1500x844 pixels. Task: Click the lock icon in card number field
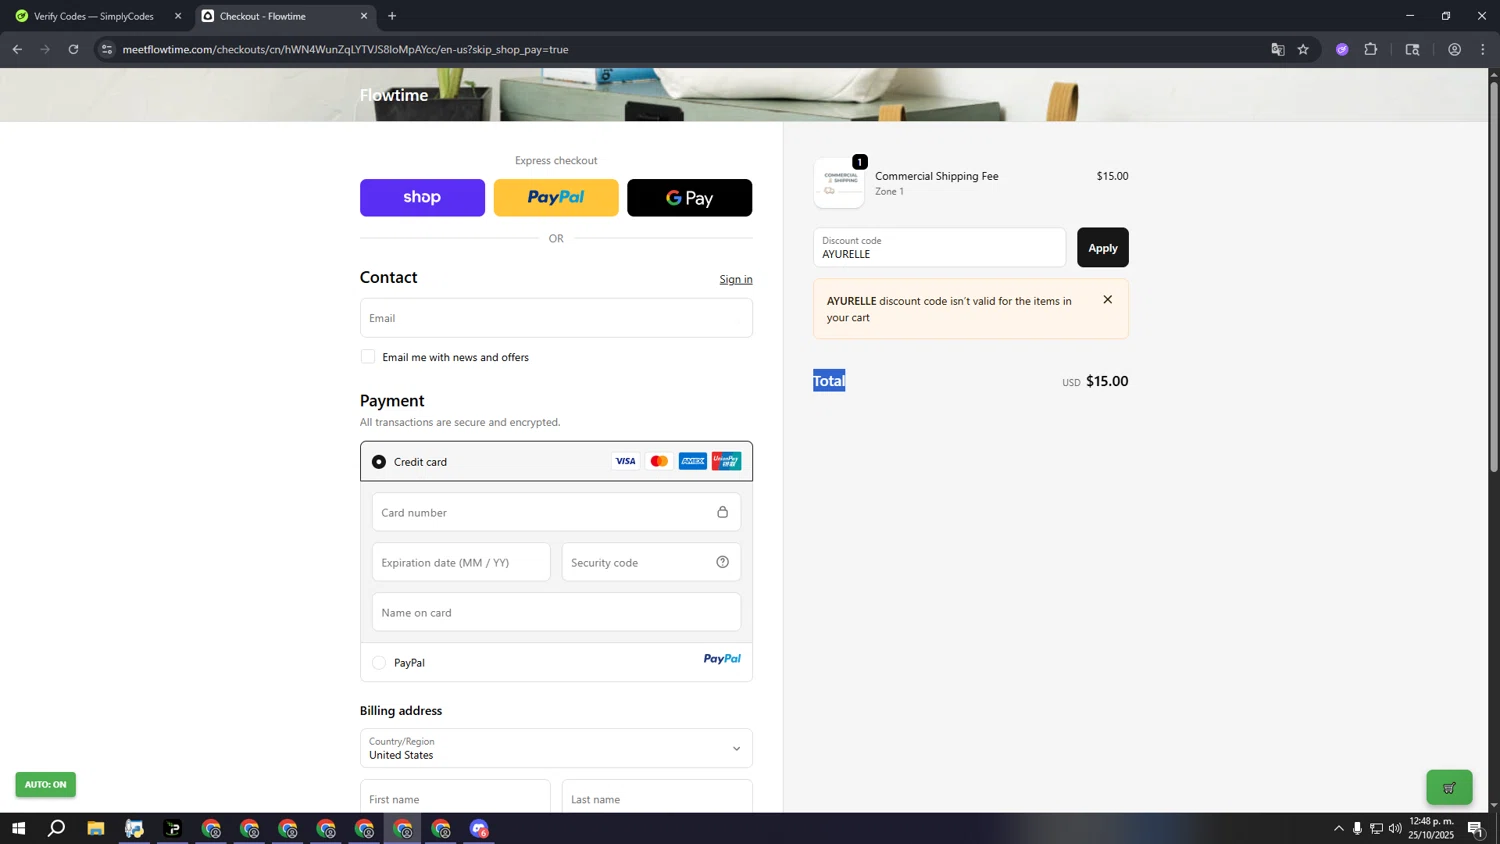[723, 512]
